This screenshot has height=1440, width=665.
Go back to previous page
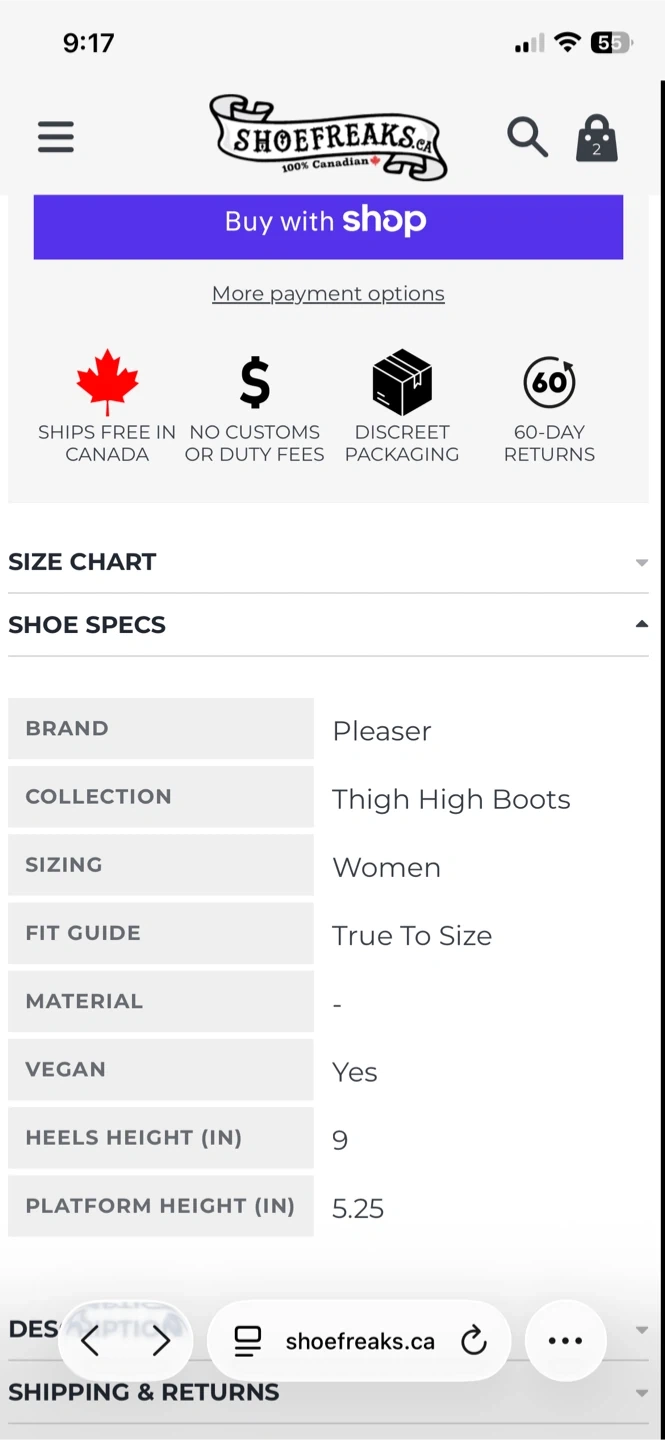click(x=90, y=1341)
